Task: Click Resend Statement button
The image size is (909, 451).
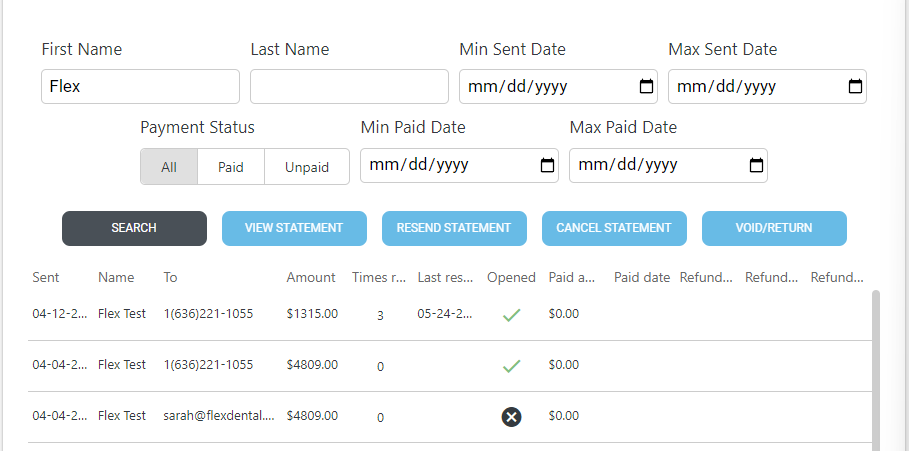Action: point(454,228)
